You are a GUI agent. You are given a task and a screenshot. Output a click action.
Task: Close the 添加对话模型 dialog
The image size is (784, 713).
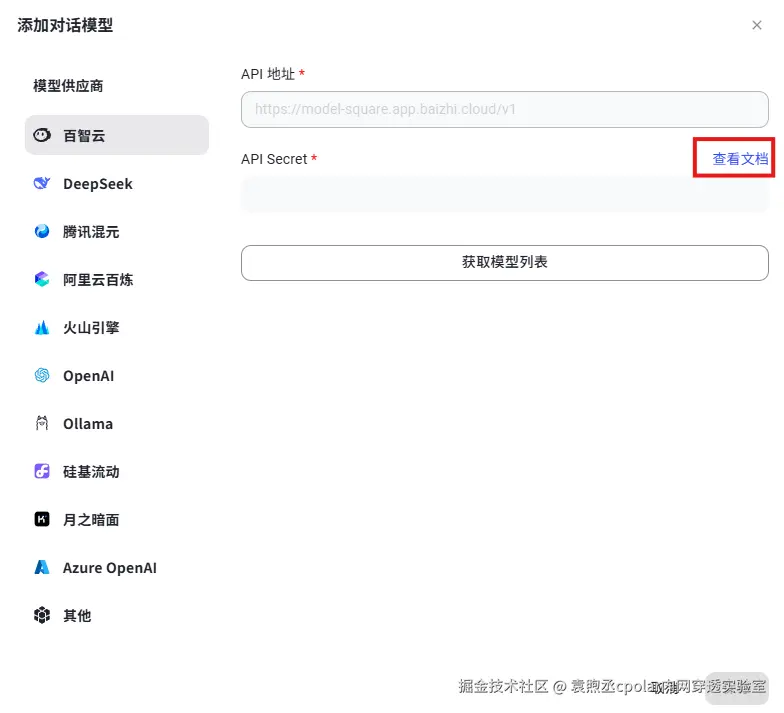click(756, 25)
